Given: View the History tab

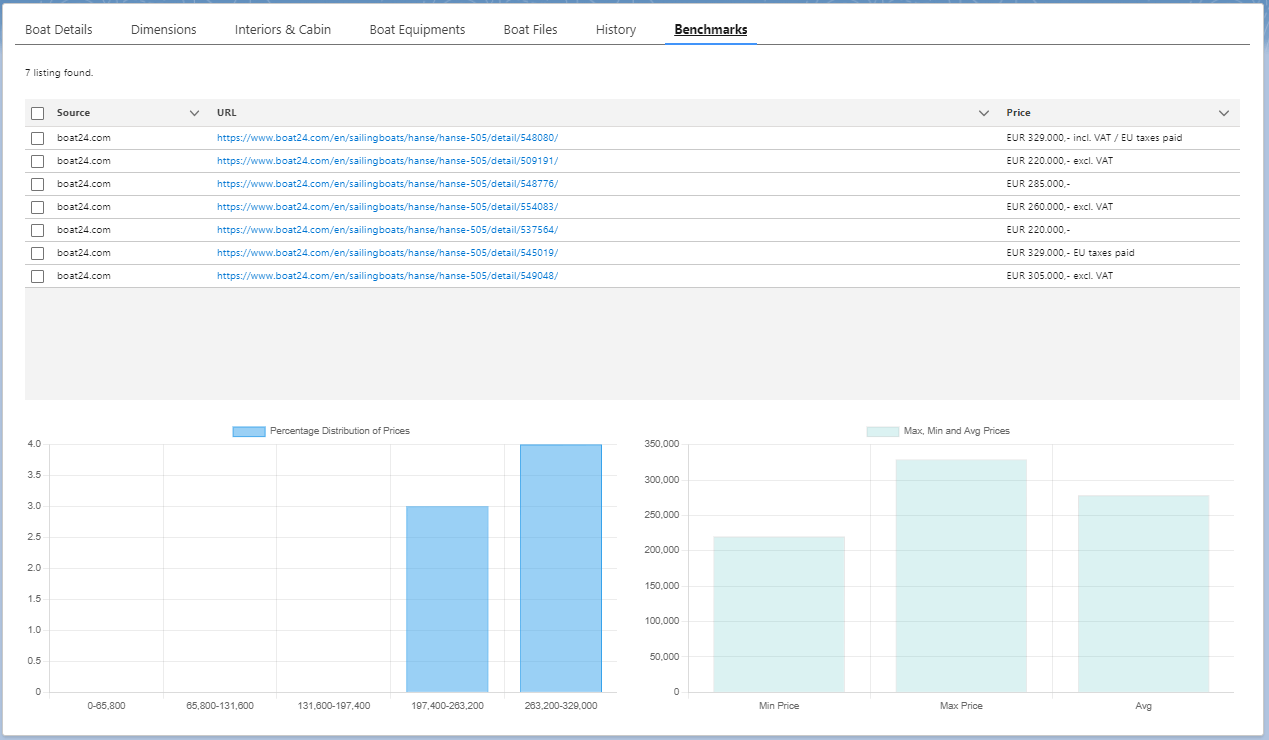Looking at the screenshot, I should click(x=616, y=30).
